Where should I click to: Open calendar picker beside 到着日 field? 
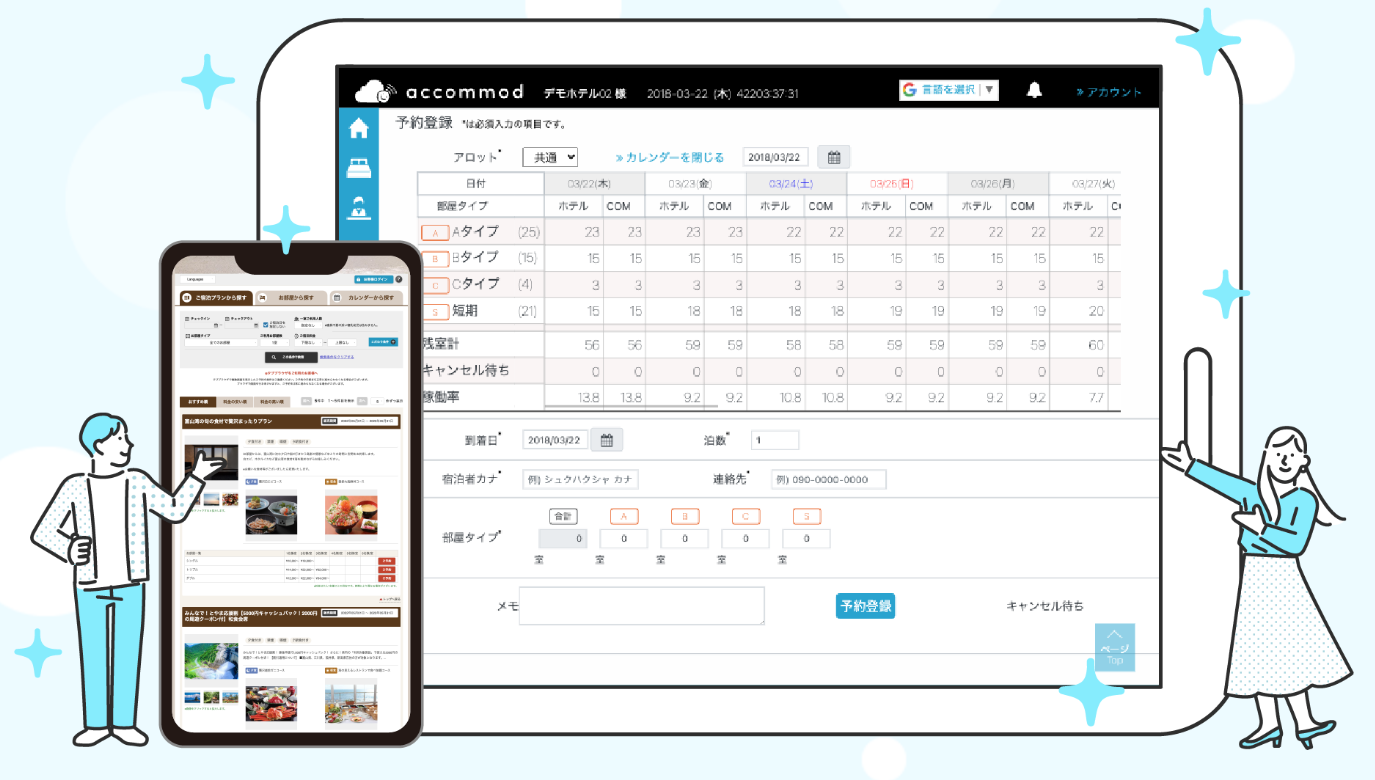pyautogui.click(x=607, y=440)
